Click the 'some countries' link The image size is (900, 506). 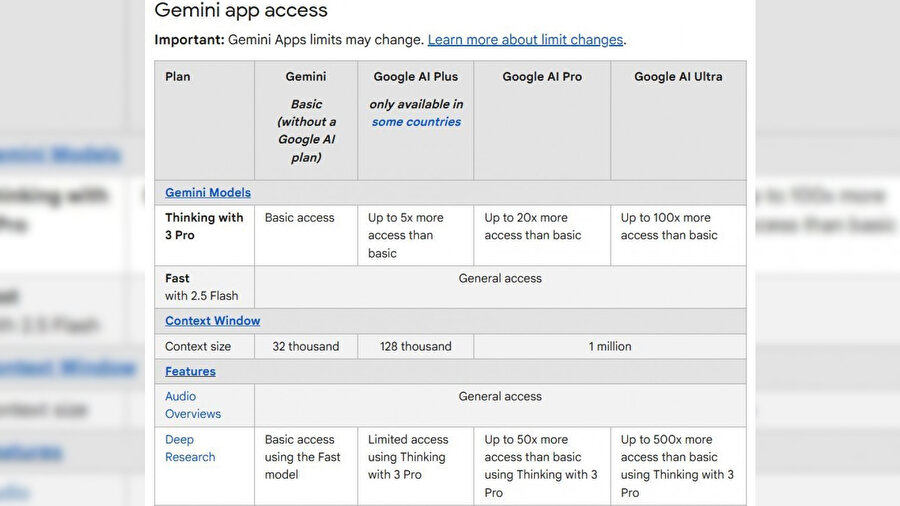click(416, 122)
